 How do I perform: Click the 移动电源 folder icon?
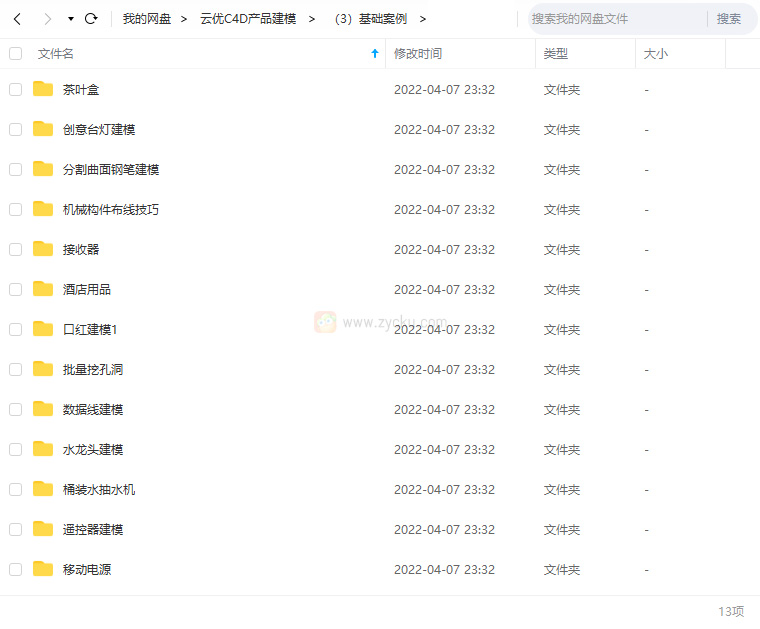click(43, 569)
